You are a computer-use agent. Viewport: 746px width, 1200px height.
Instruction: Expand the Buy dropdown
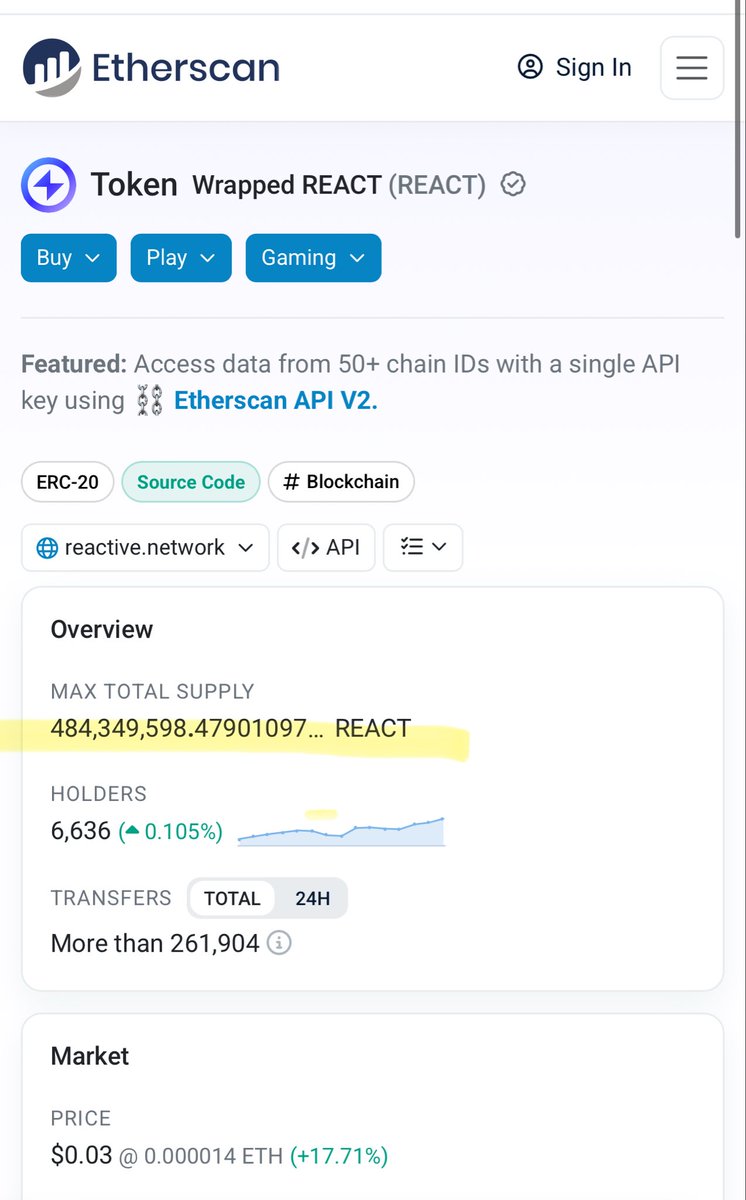click(x=69, y=258)
